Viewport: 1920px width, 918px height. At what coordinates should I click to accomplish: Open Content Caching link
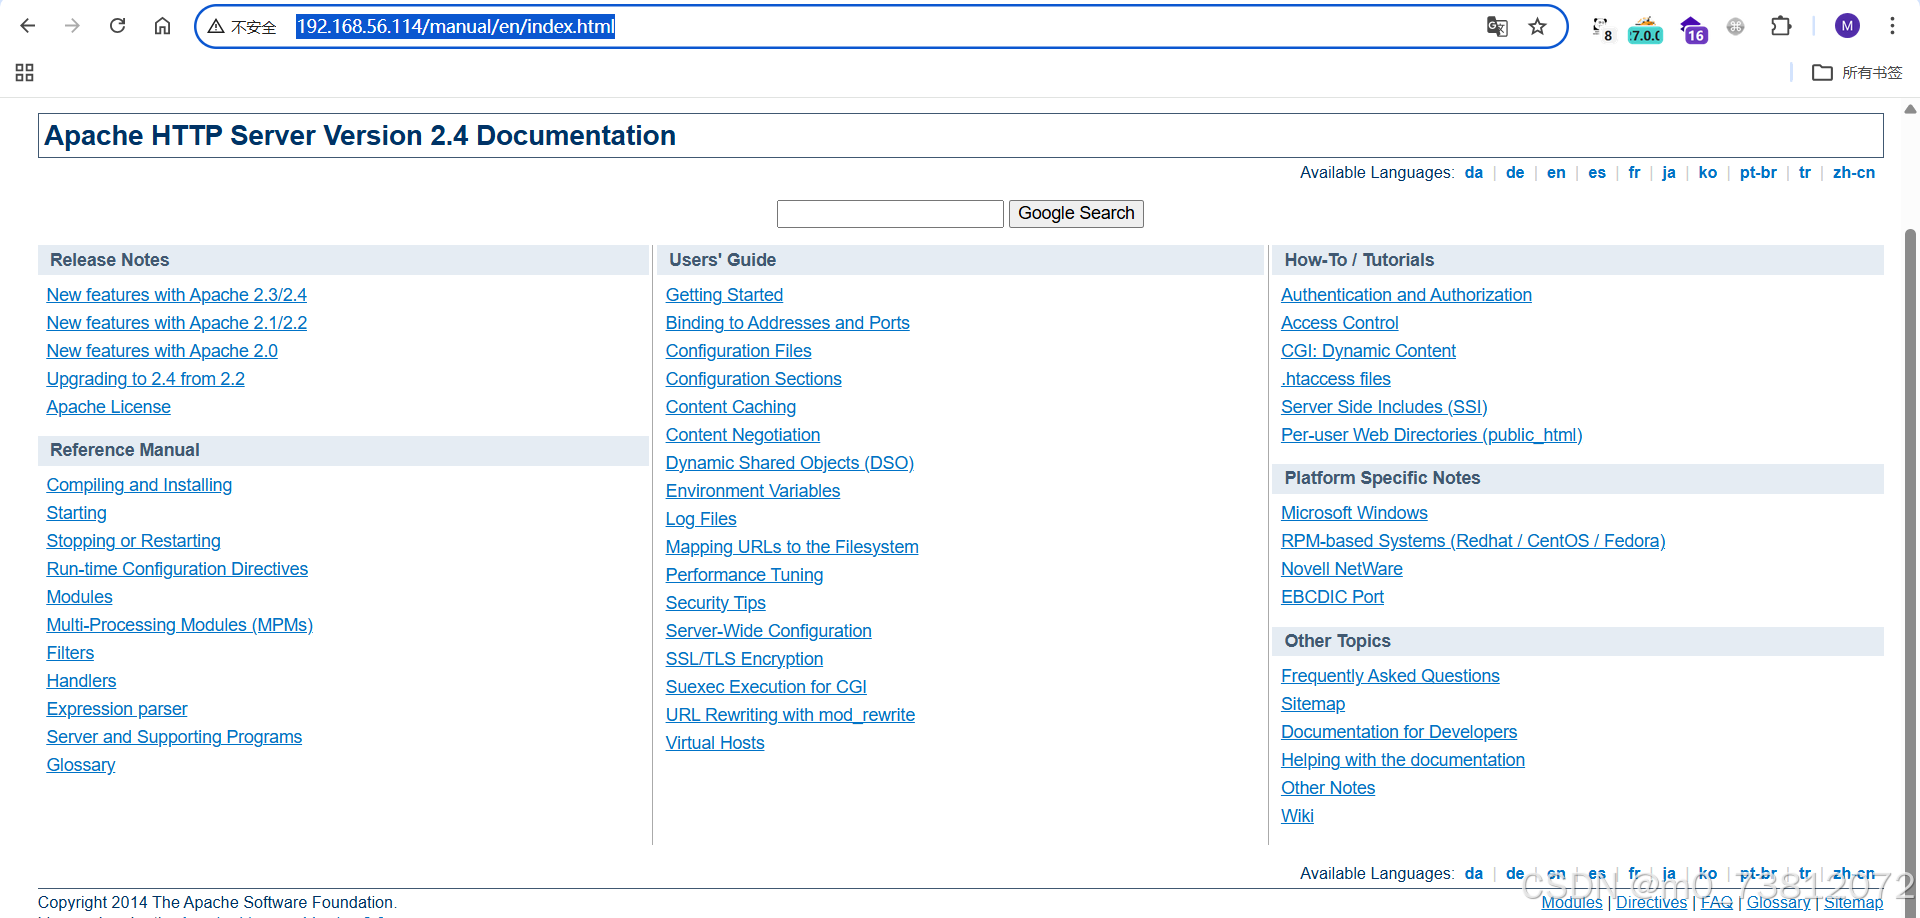[731, 407]
